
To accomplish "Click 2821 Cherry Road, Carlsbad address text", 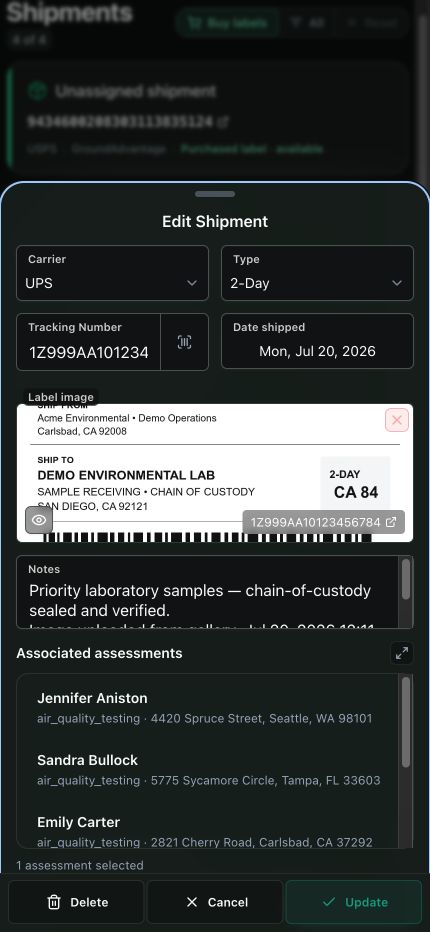I will tap(262, 842).
